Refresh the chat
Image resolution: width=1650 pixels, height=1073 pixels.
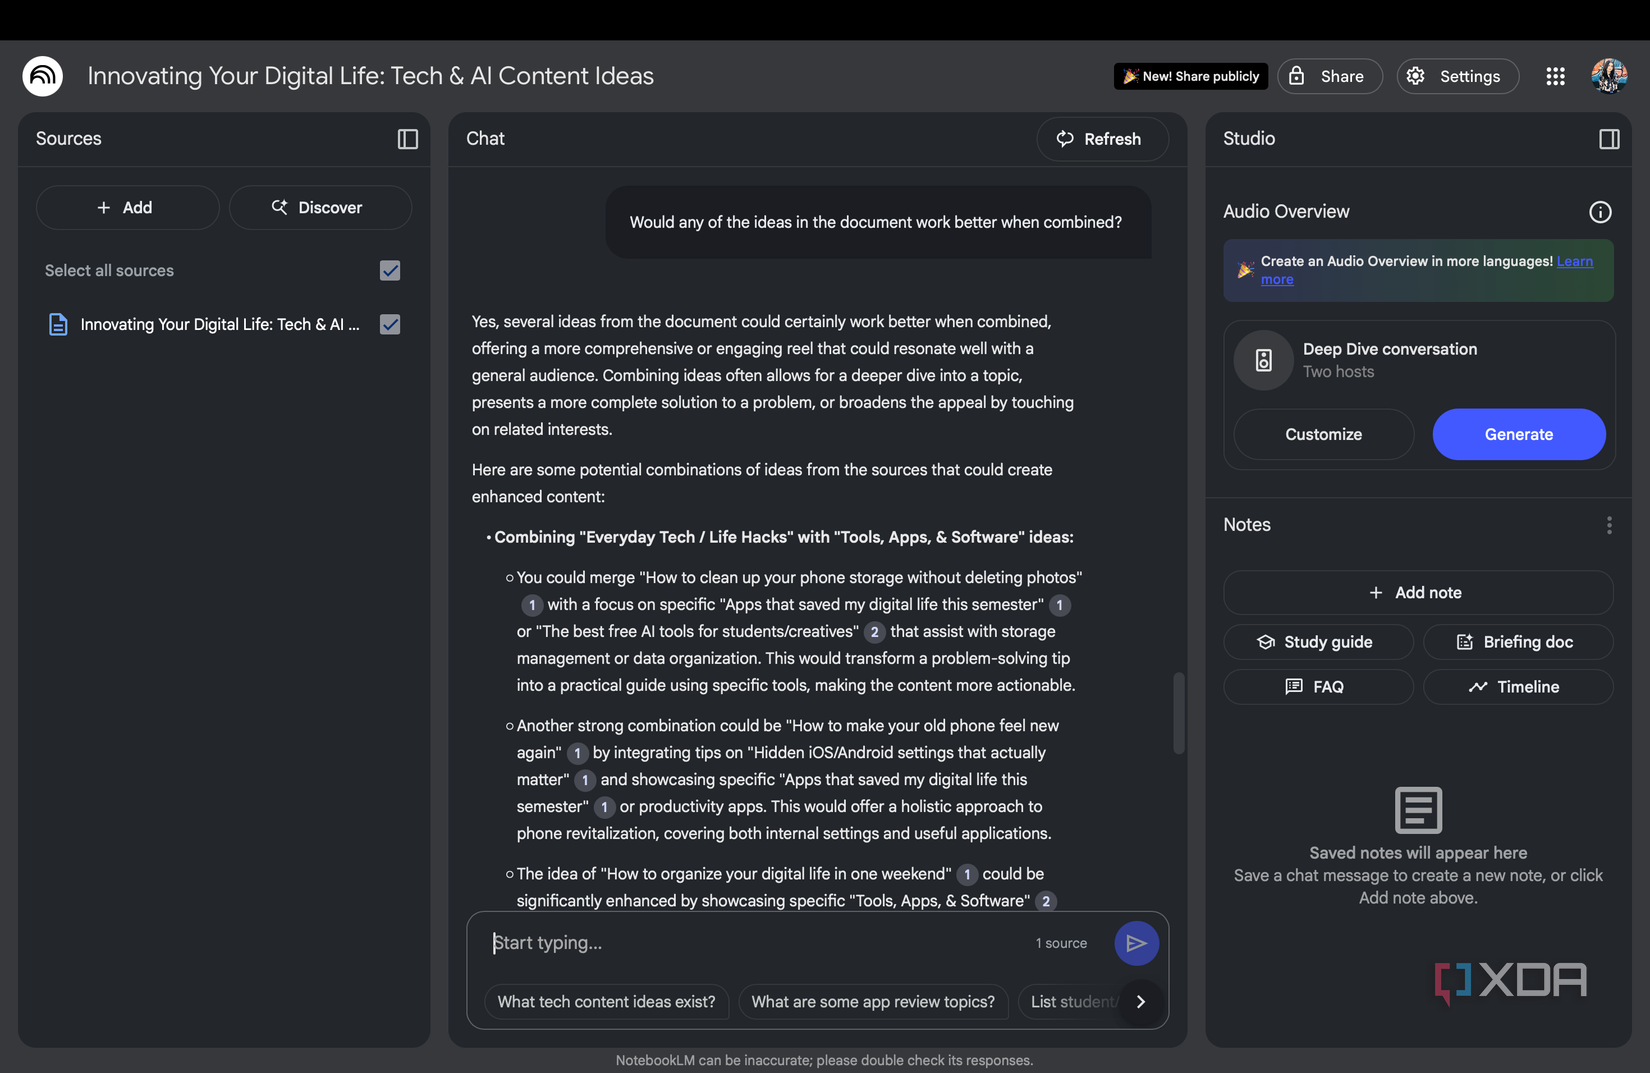coord(1102,139)
